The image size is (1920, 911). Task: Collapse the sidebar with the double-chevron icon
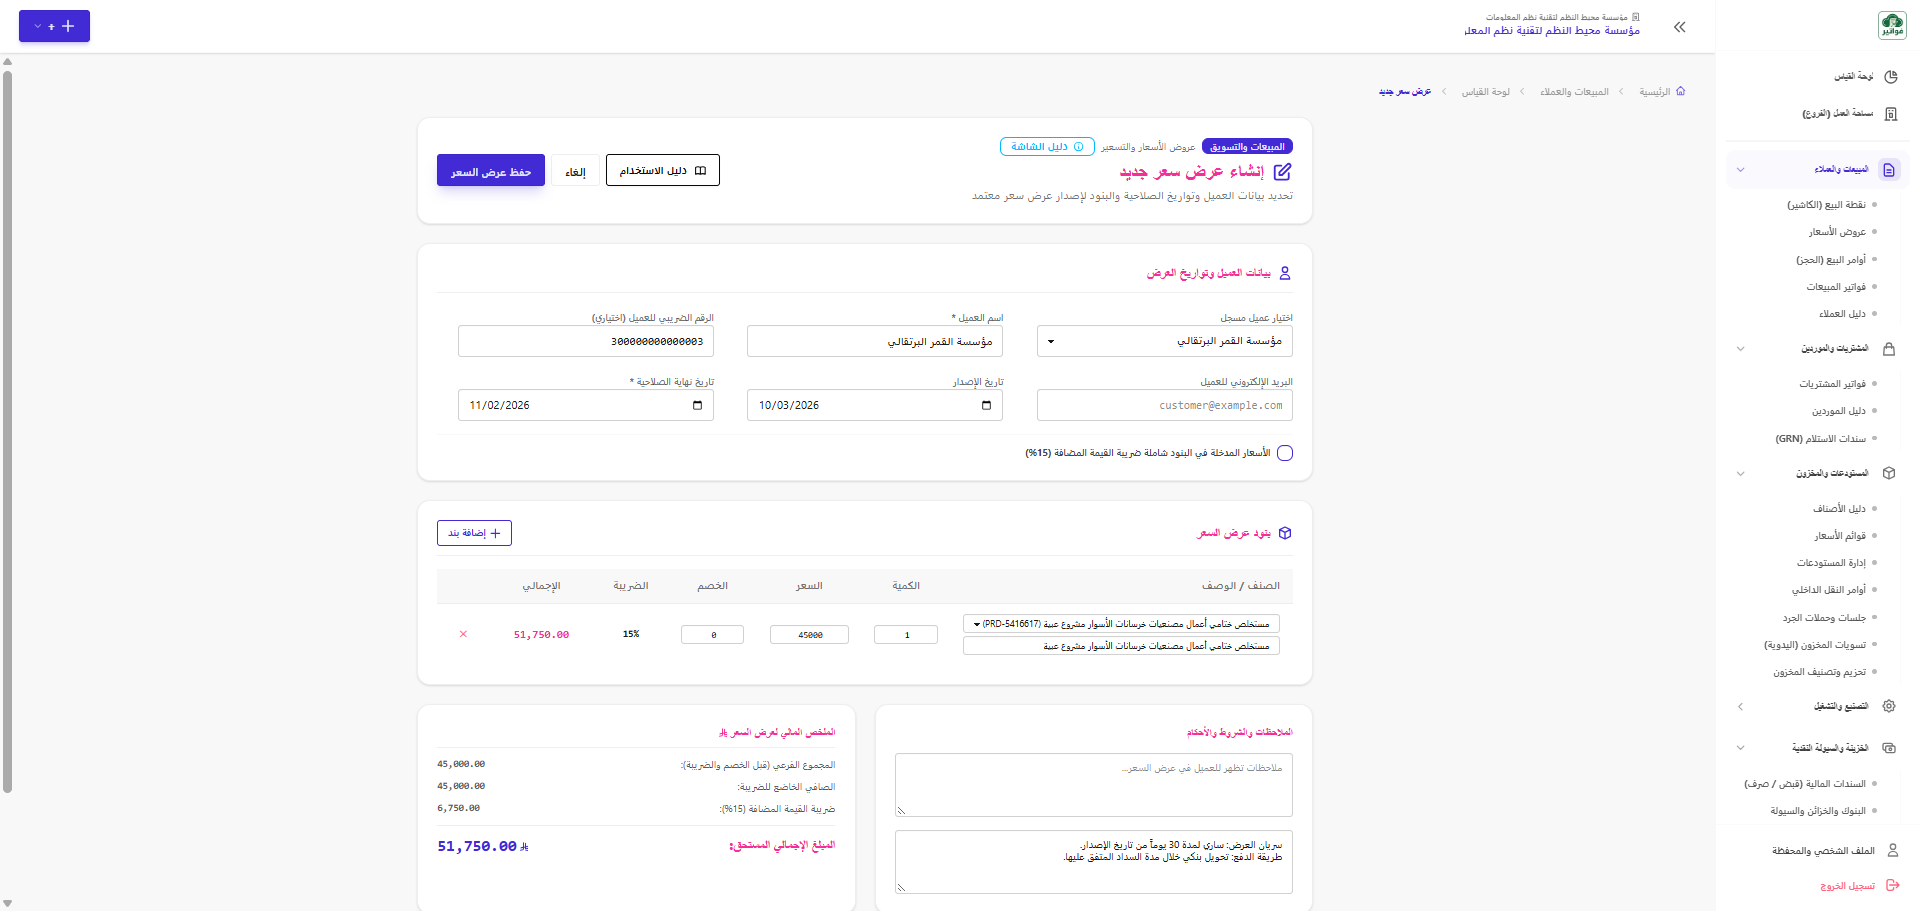coord(1680,27)
